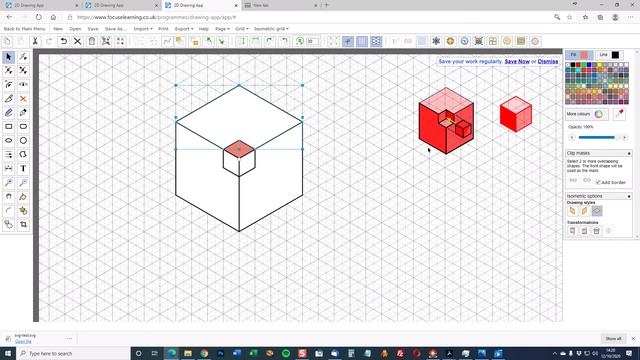
Task: Select the right-face isometric drawing style
Action: point(584,211)
